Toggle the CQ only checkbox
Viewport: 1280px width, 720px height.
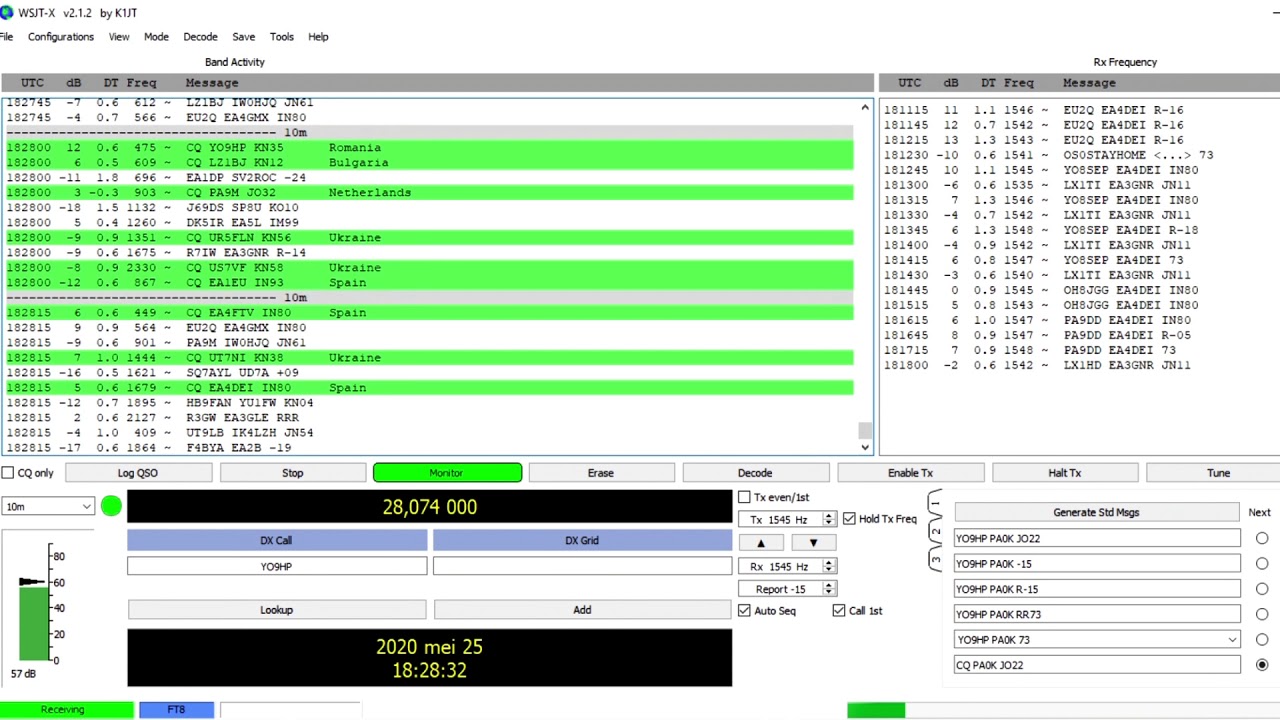[x=8, y=473]
